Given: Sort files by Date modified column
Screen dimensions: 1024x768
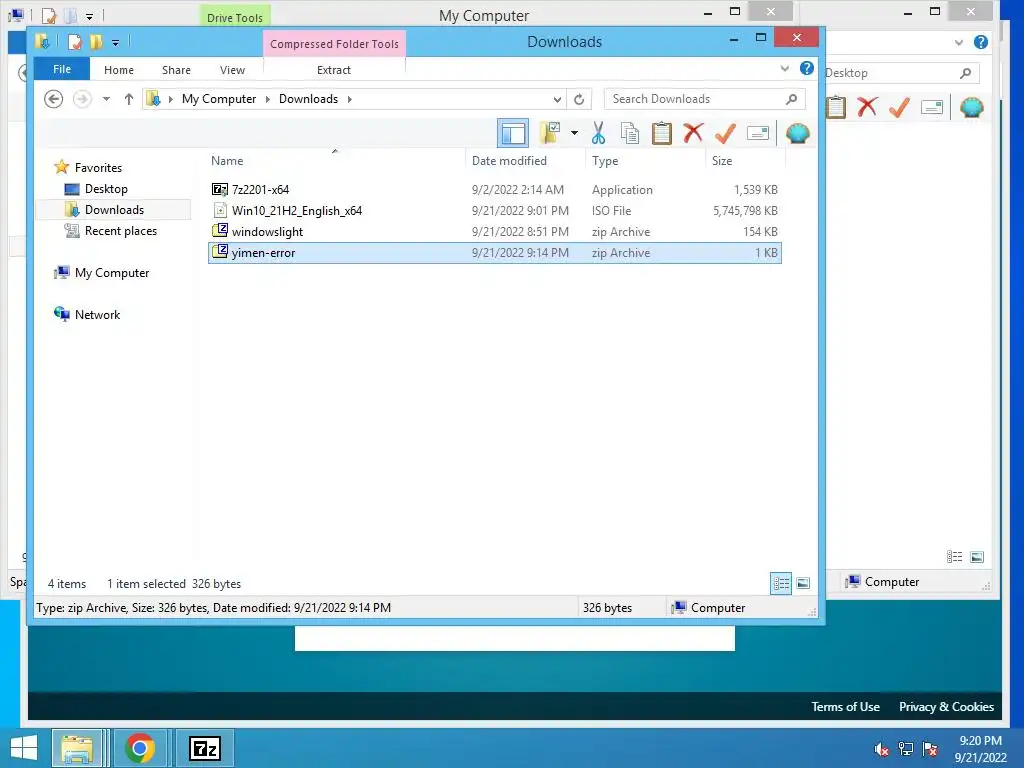Looking at the screenshot, I should click(526, 161).
